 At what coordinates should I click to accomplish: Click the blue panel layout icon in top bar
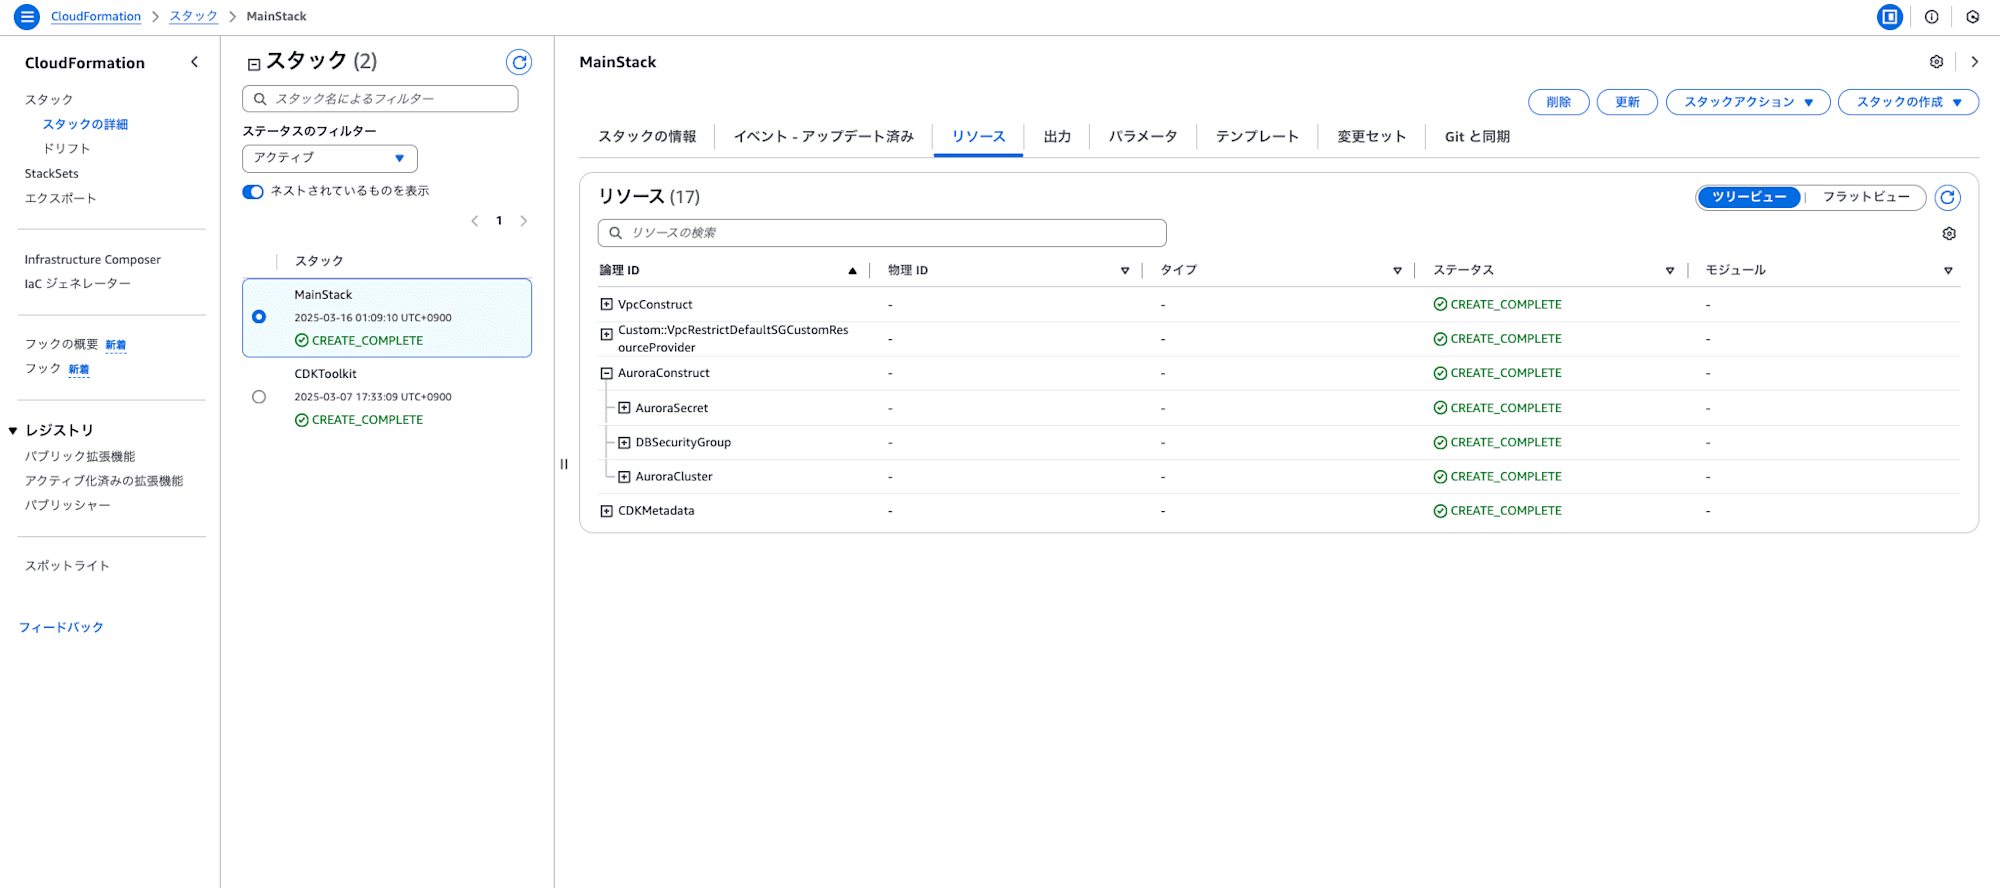[x=1889, y=17]
